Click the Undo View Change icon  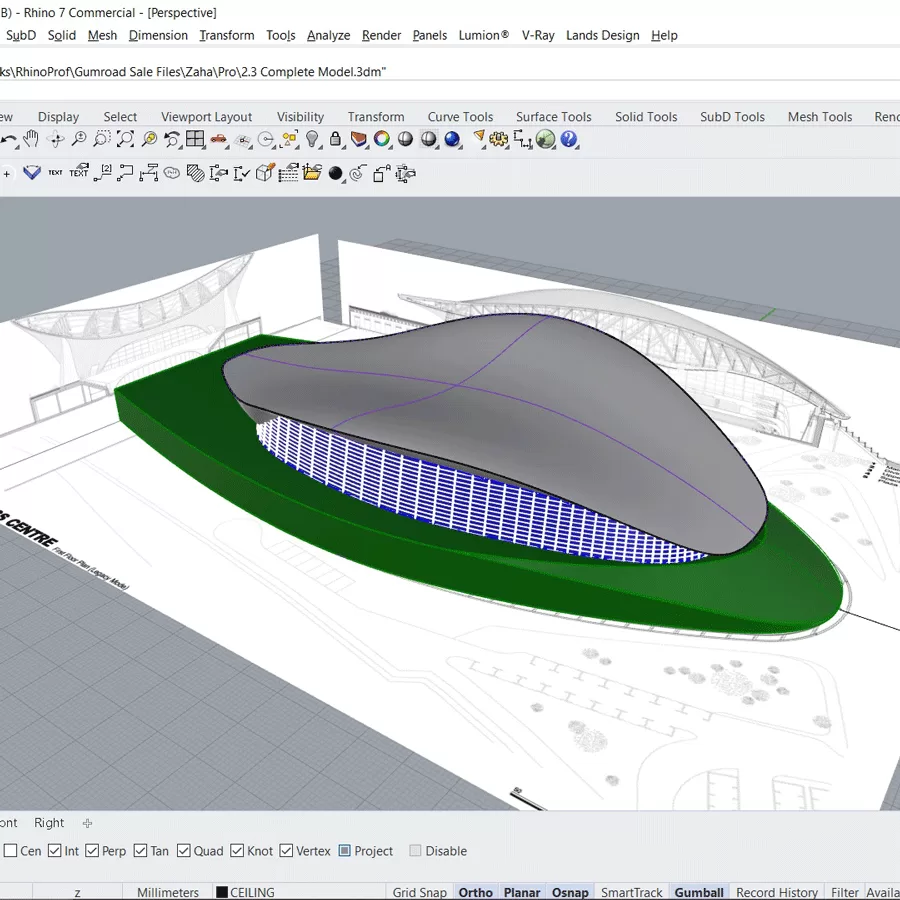172,139
